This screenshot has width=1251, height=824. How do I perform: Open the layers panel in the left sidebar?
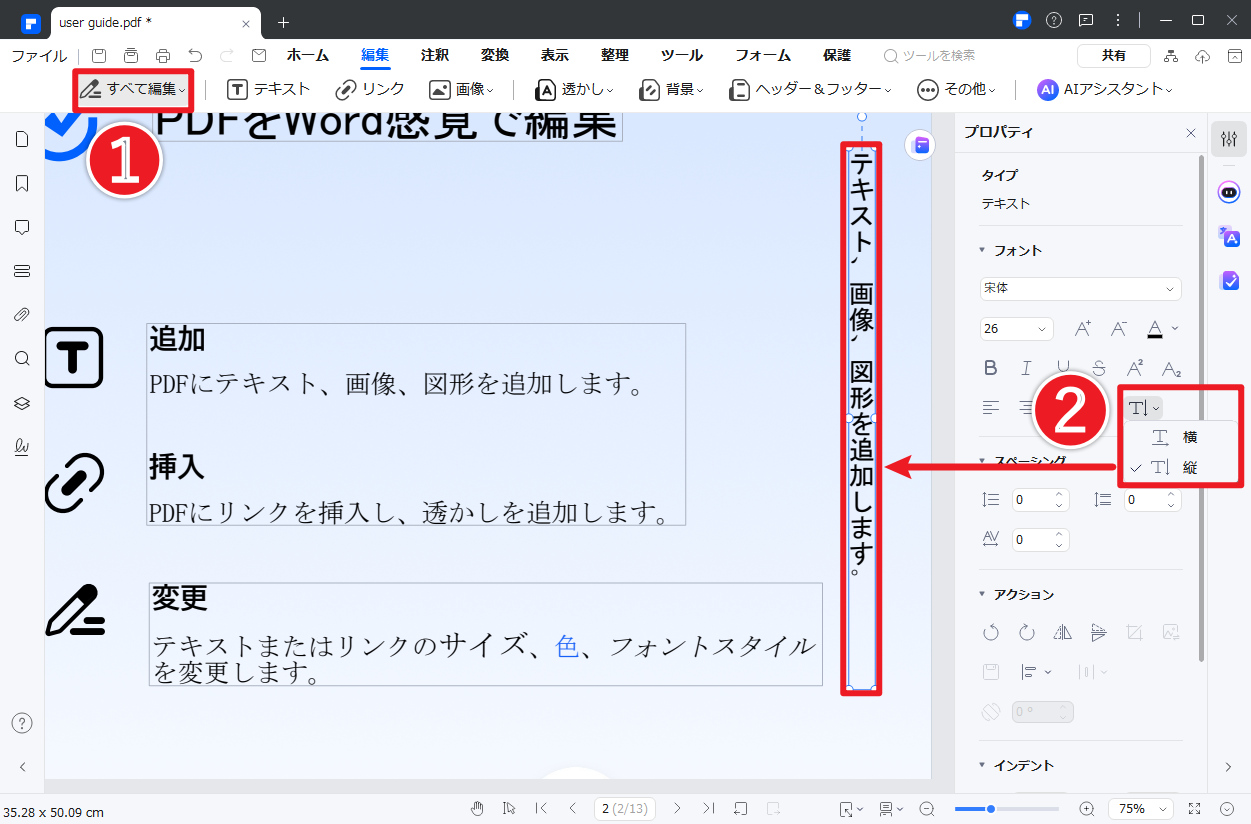[x=22, y=403]
